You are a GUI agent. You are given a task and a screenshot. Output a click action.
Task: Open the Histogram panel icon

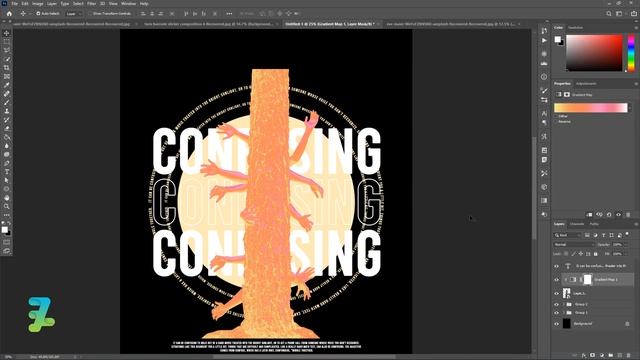coord(544,64)
